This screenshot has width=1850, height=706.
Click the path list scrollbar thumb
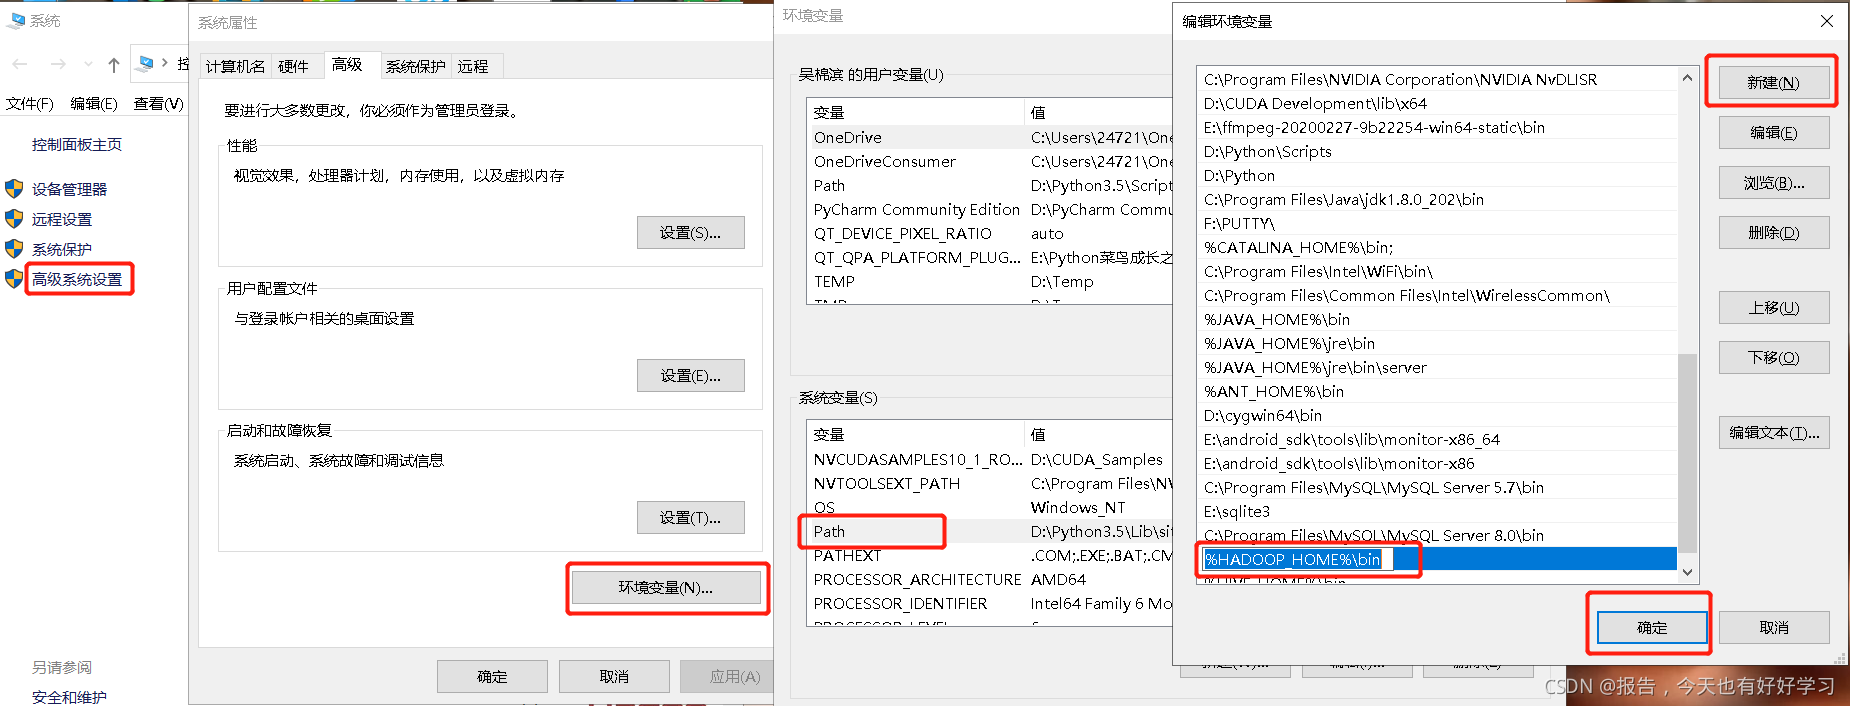coord(1687,452)
